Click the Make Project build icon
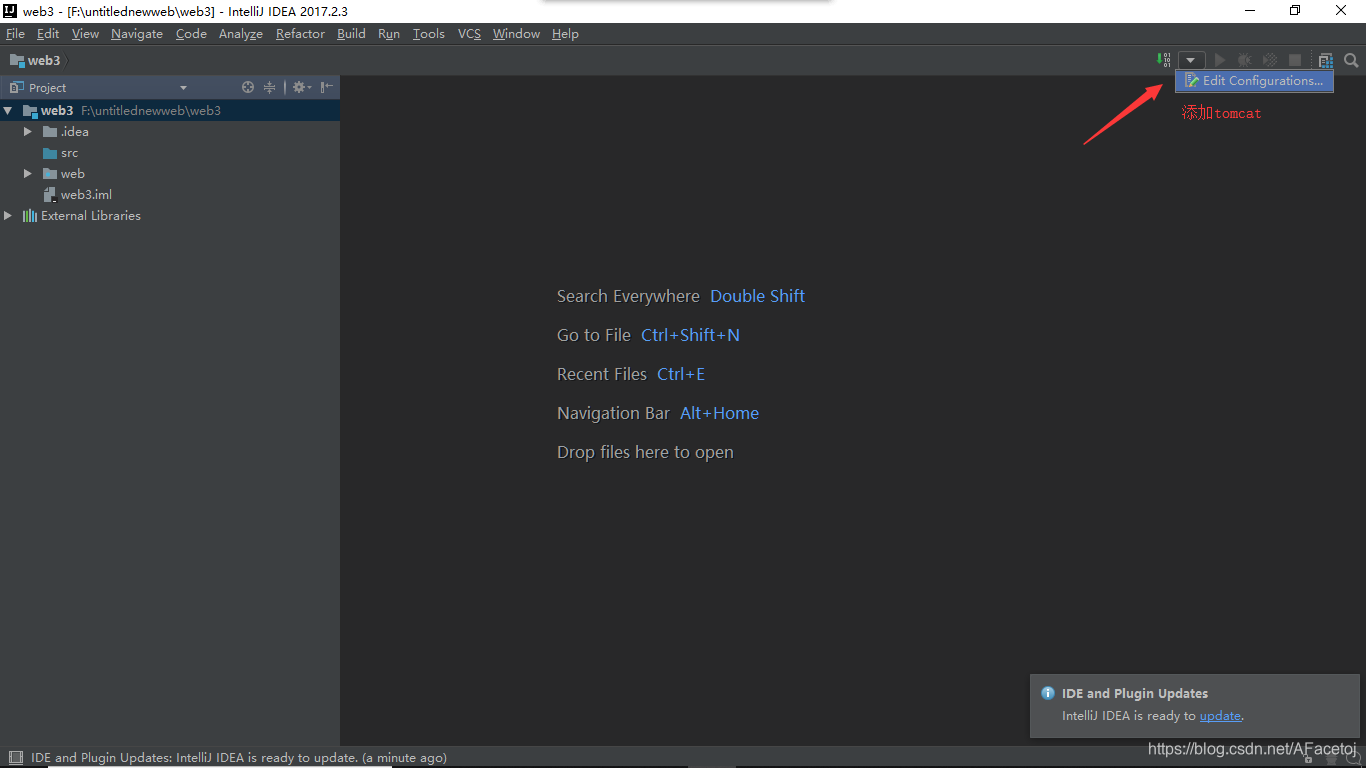 pos(1163,60)
